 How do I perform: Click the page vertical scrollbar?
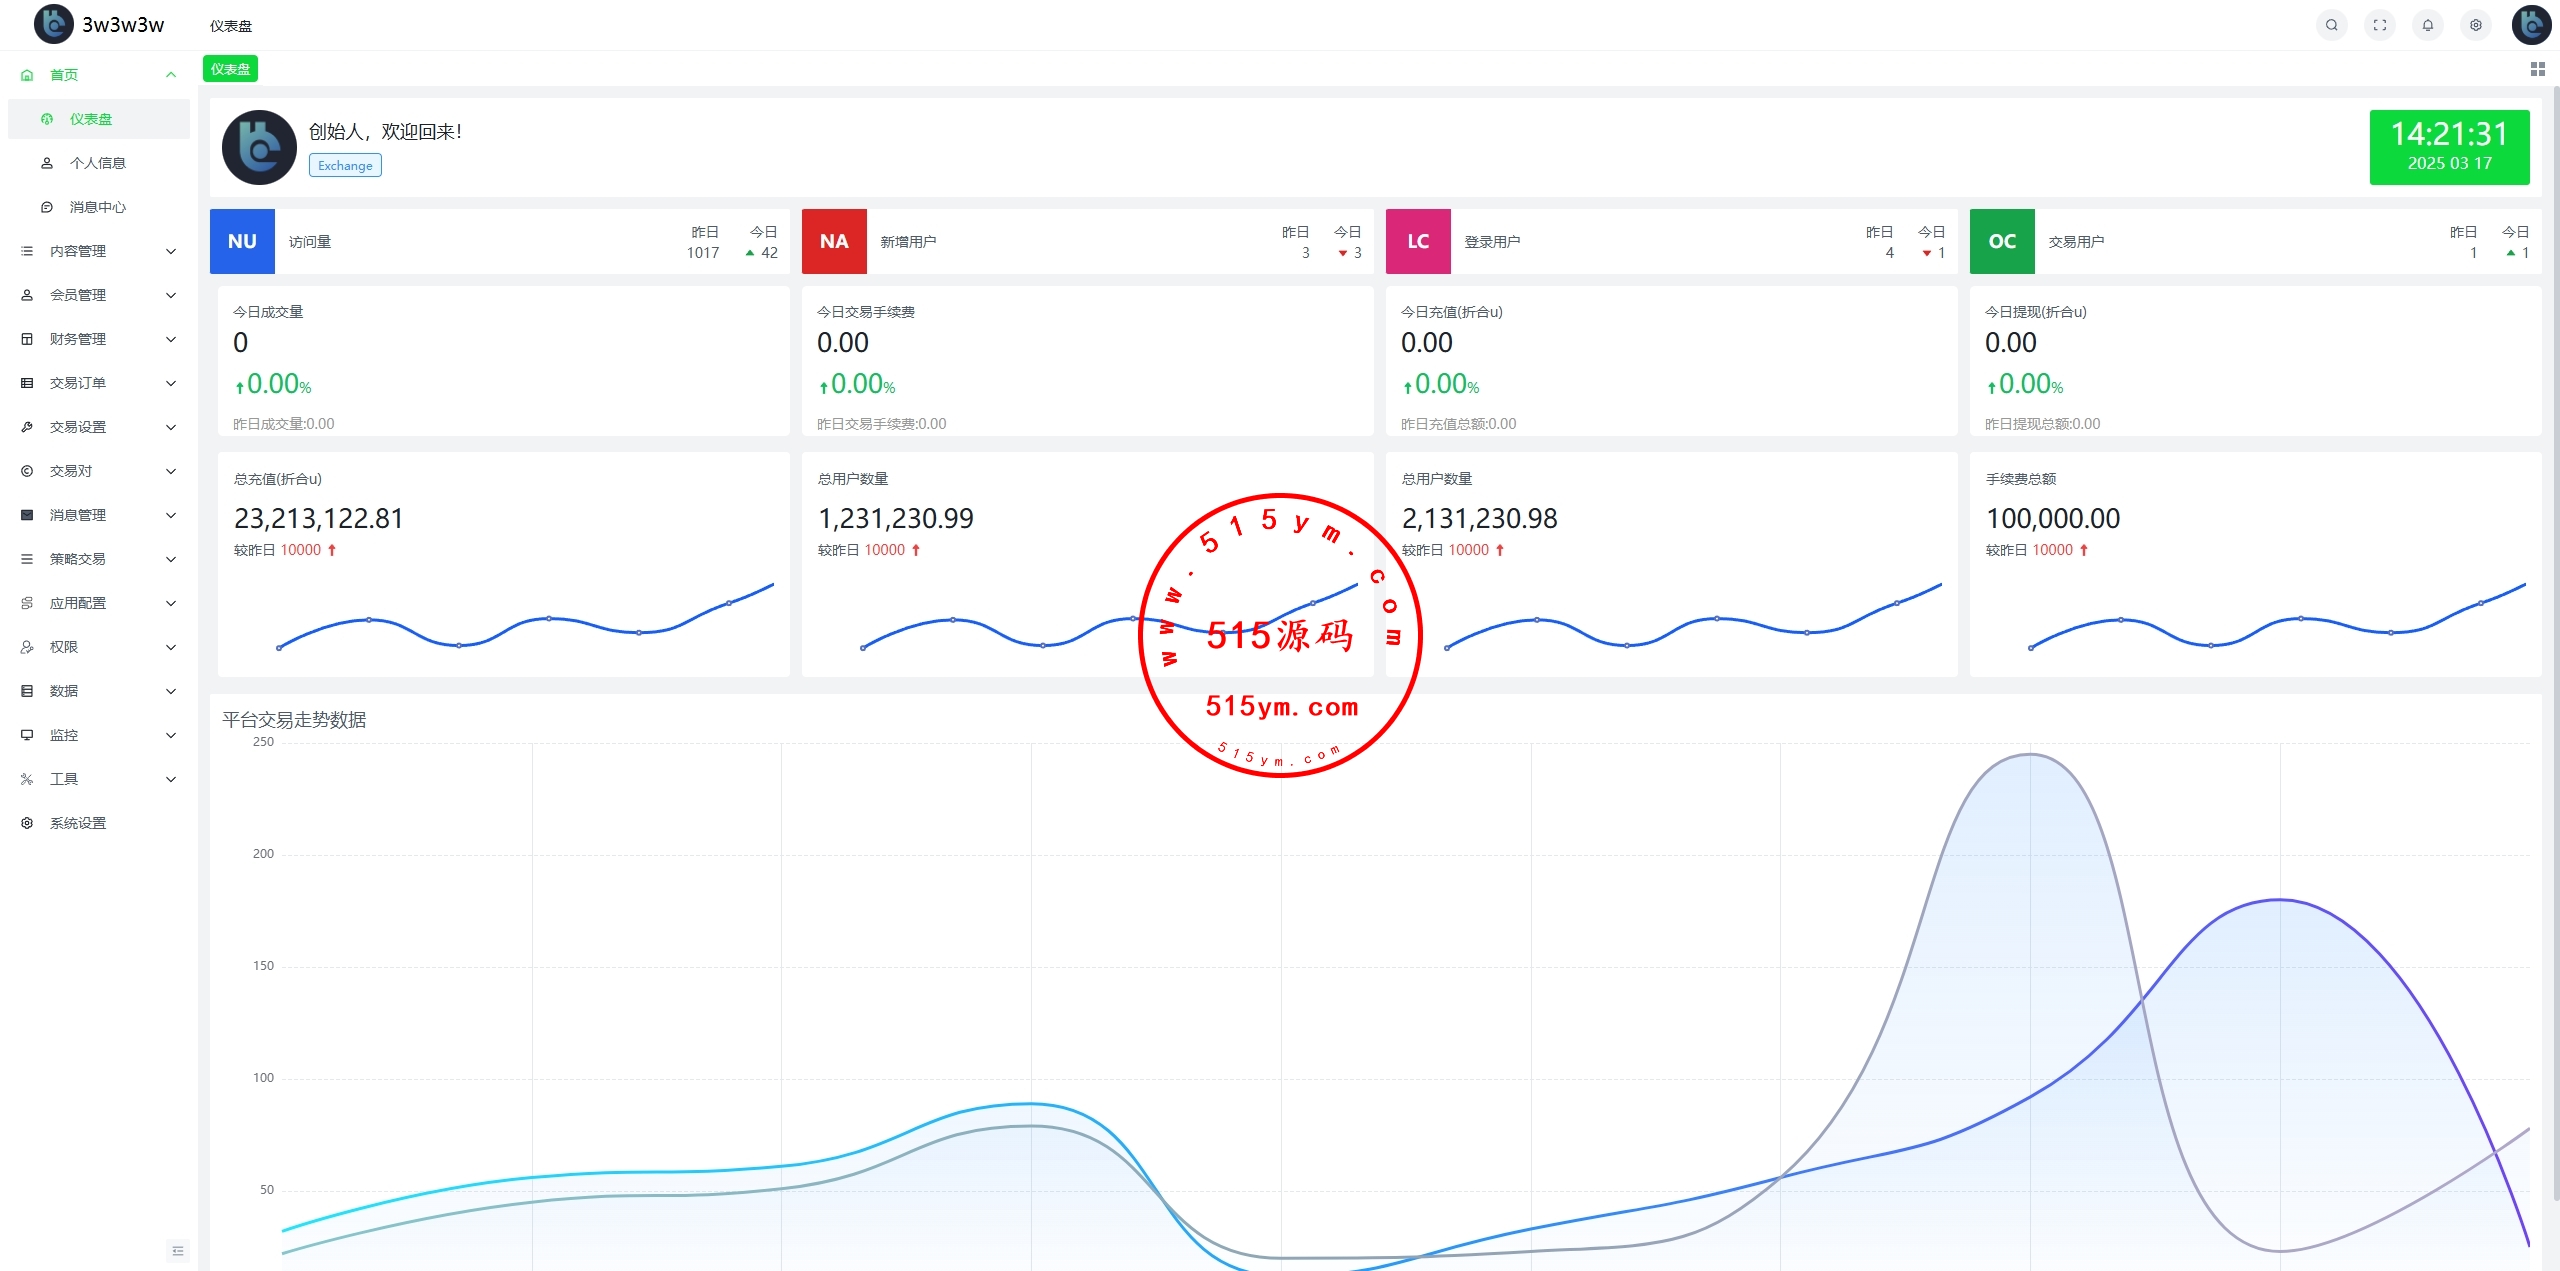(x=2555, y=640)
